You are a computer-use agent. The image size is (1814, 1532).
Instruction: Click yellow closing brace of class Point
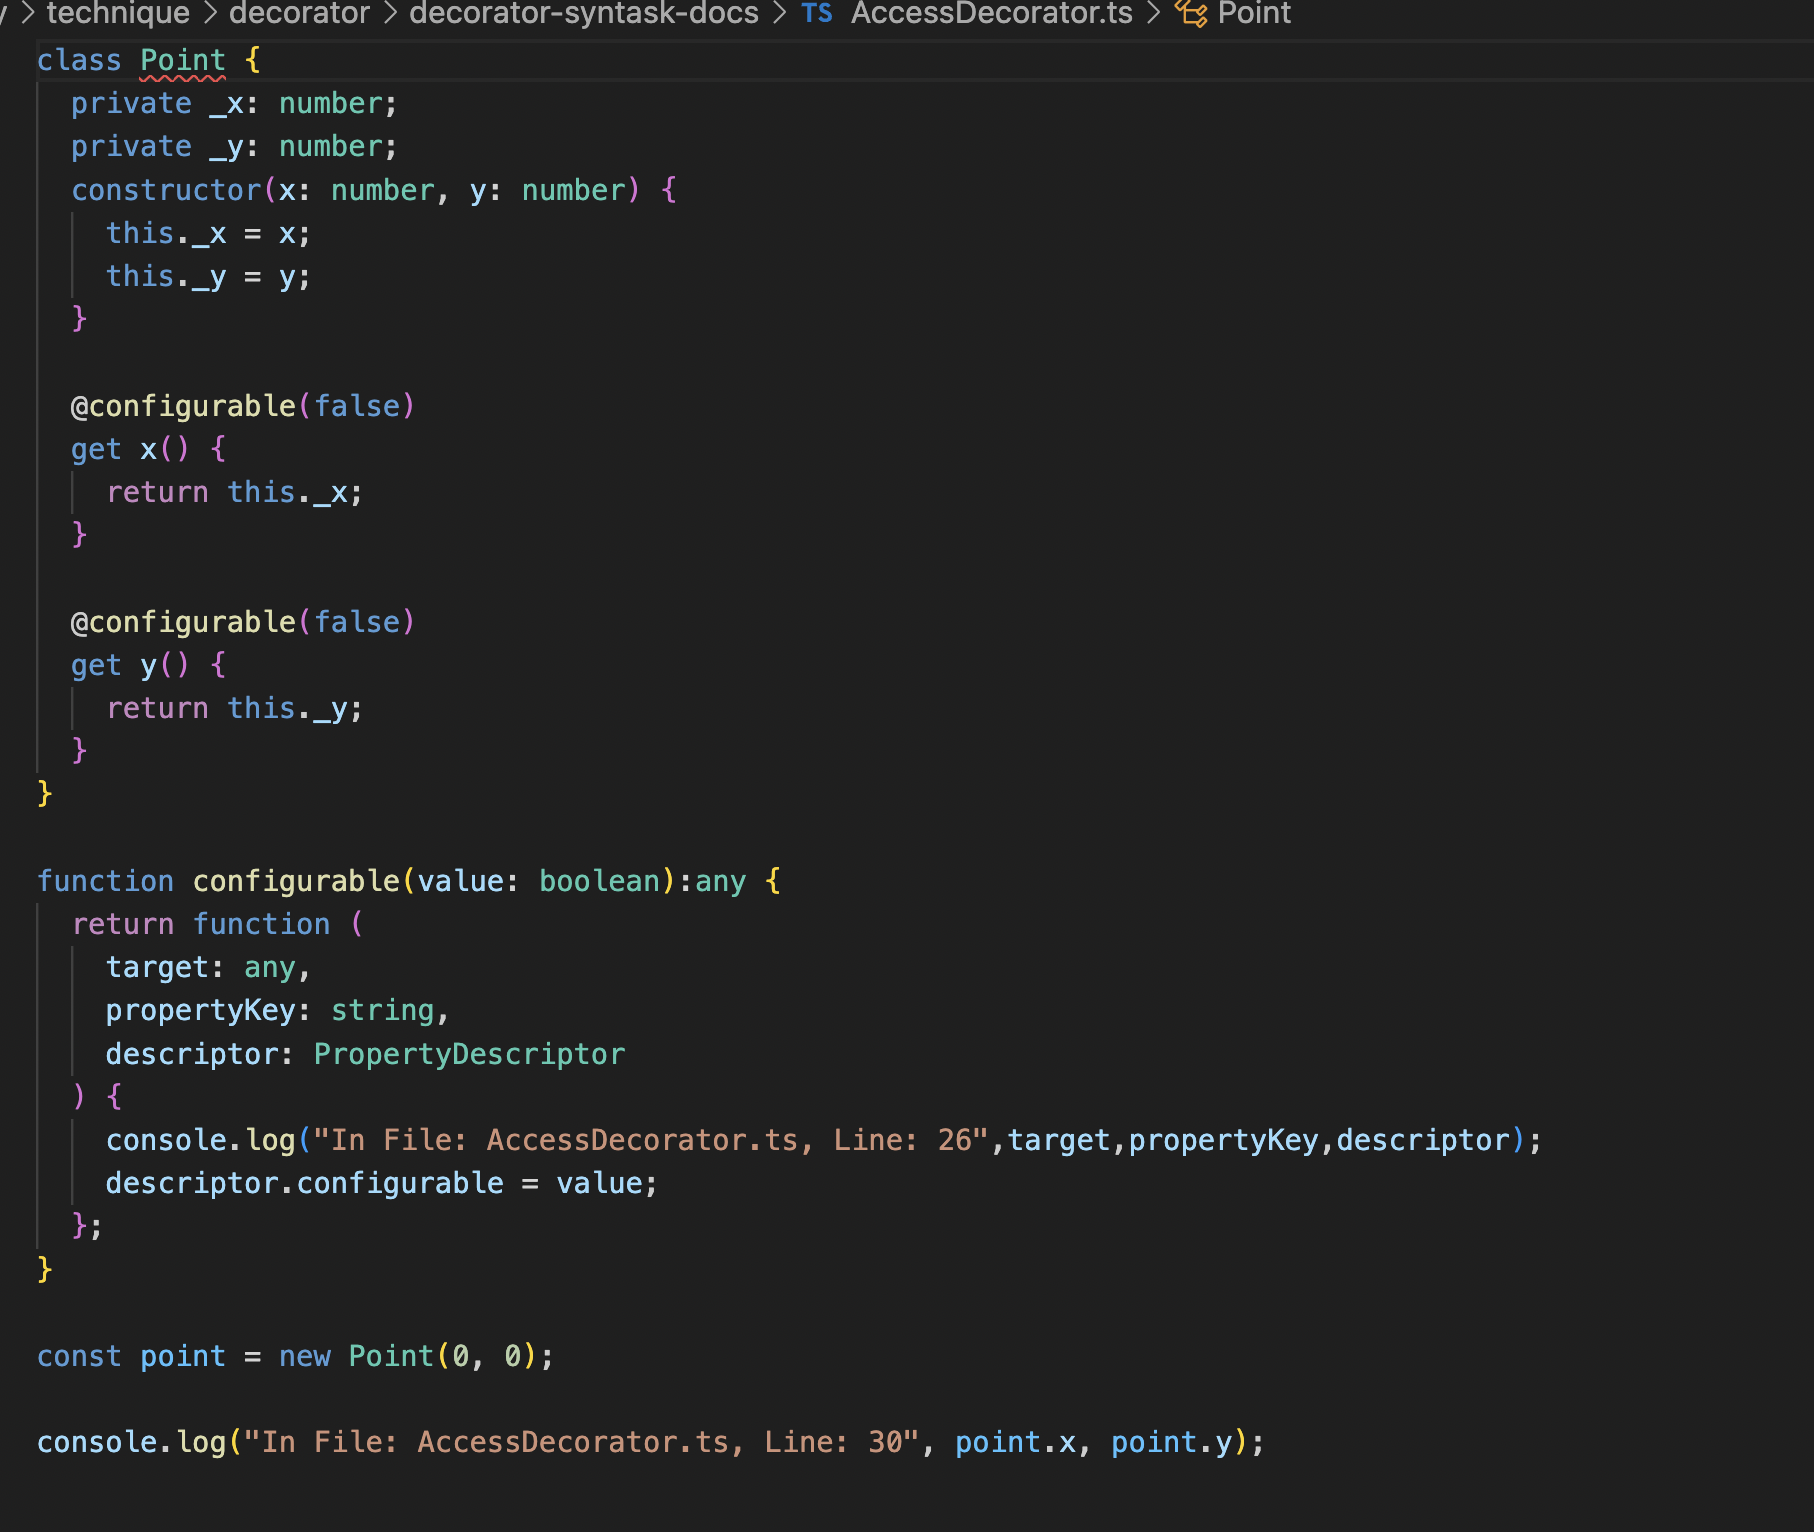point(45,794)
